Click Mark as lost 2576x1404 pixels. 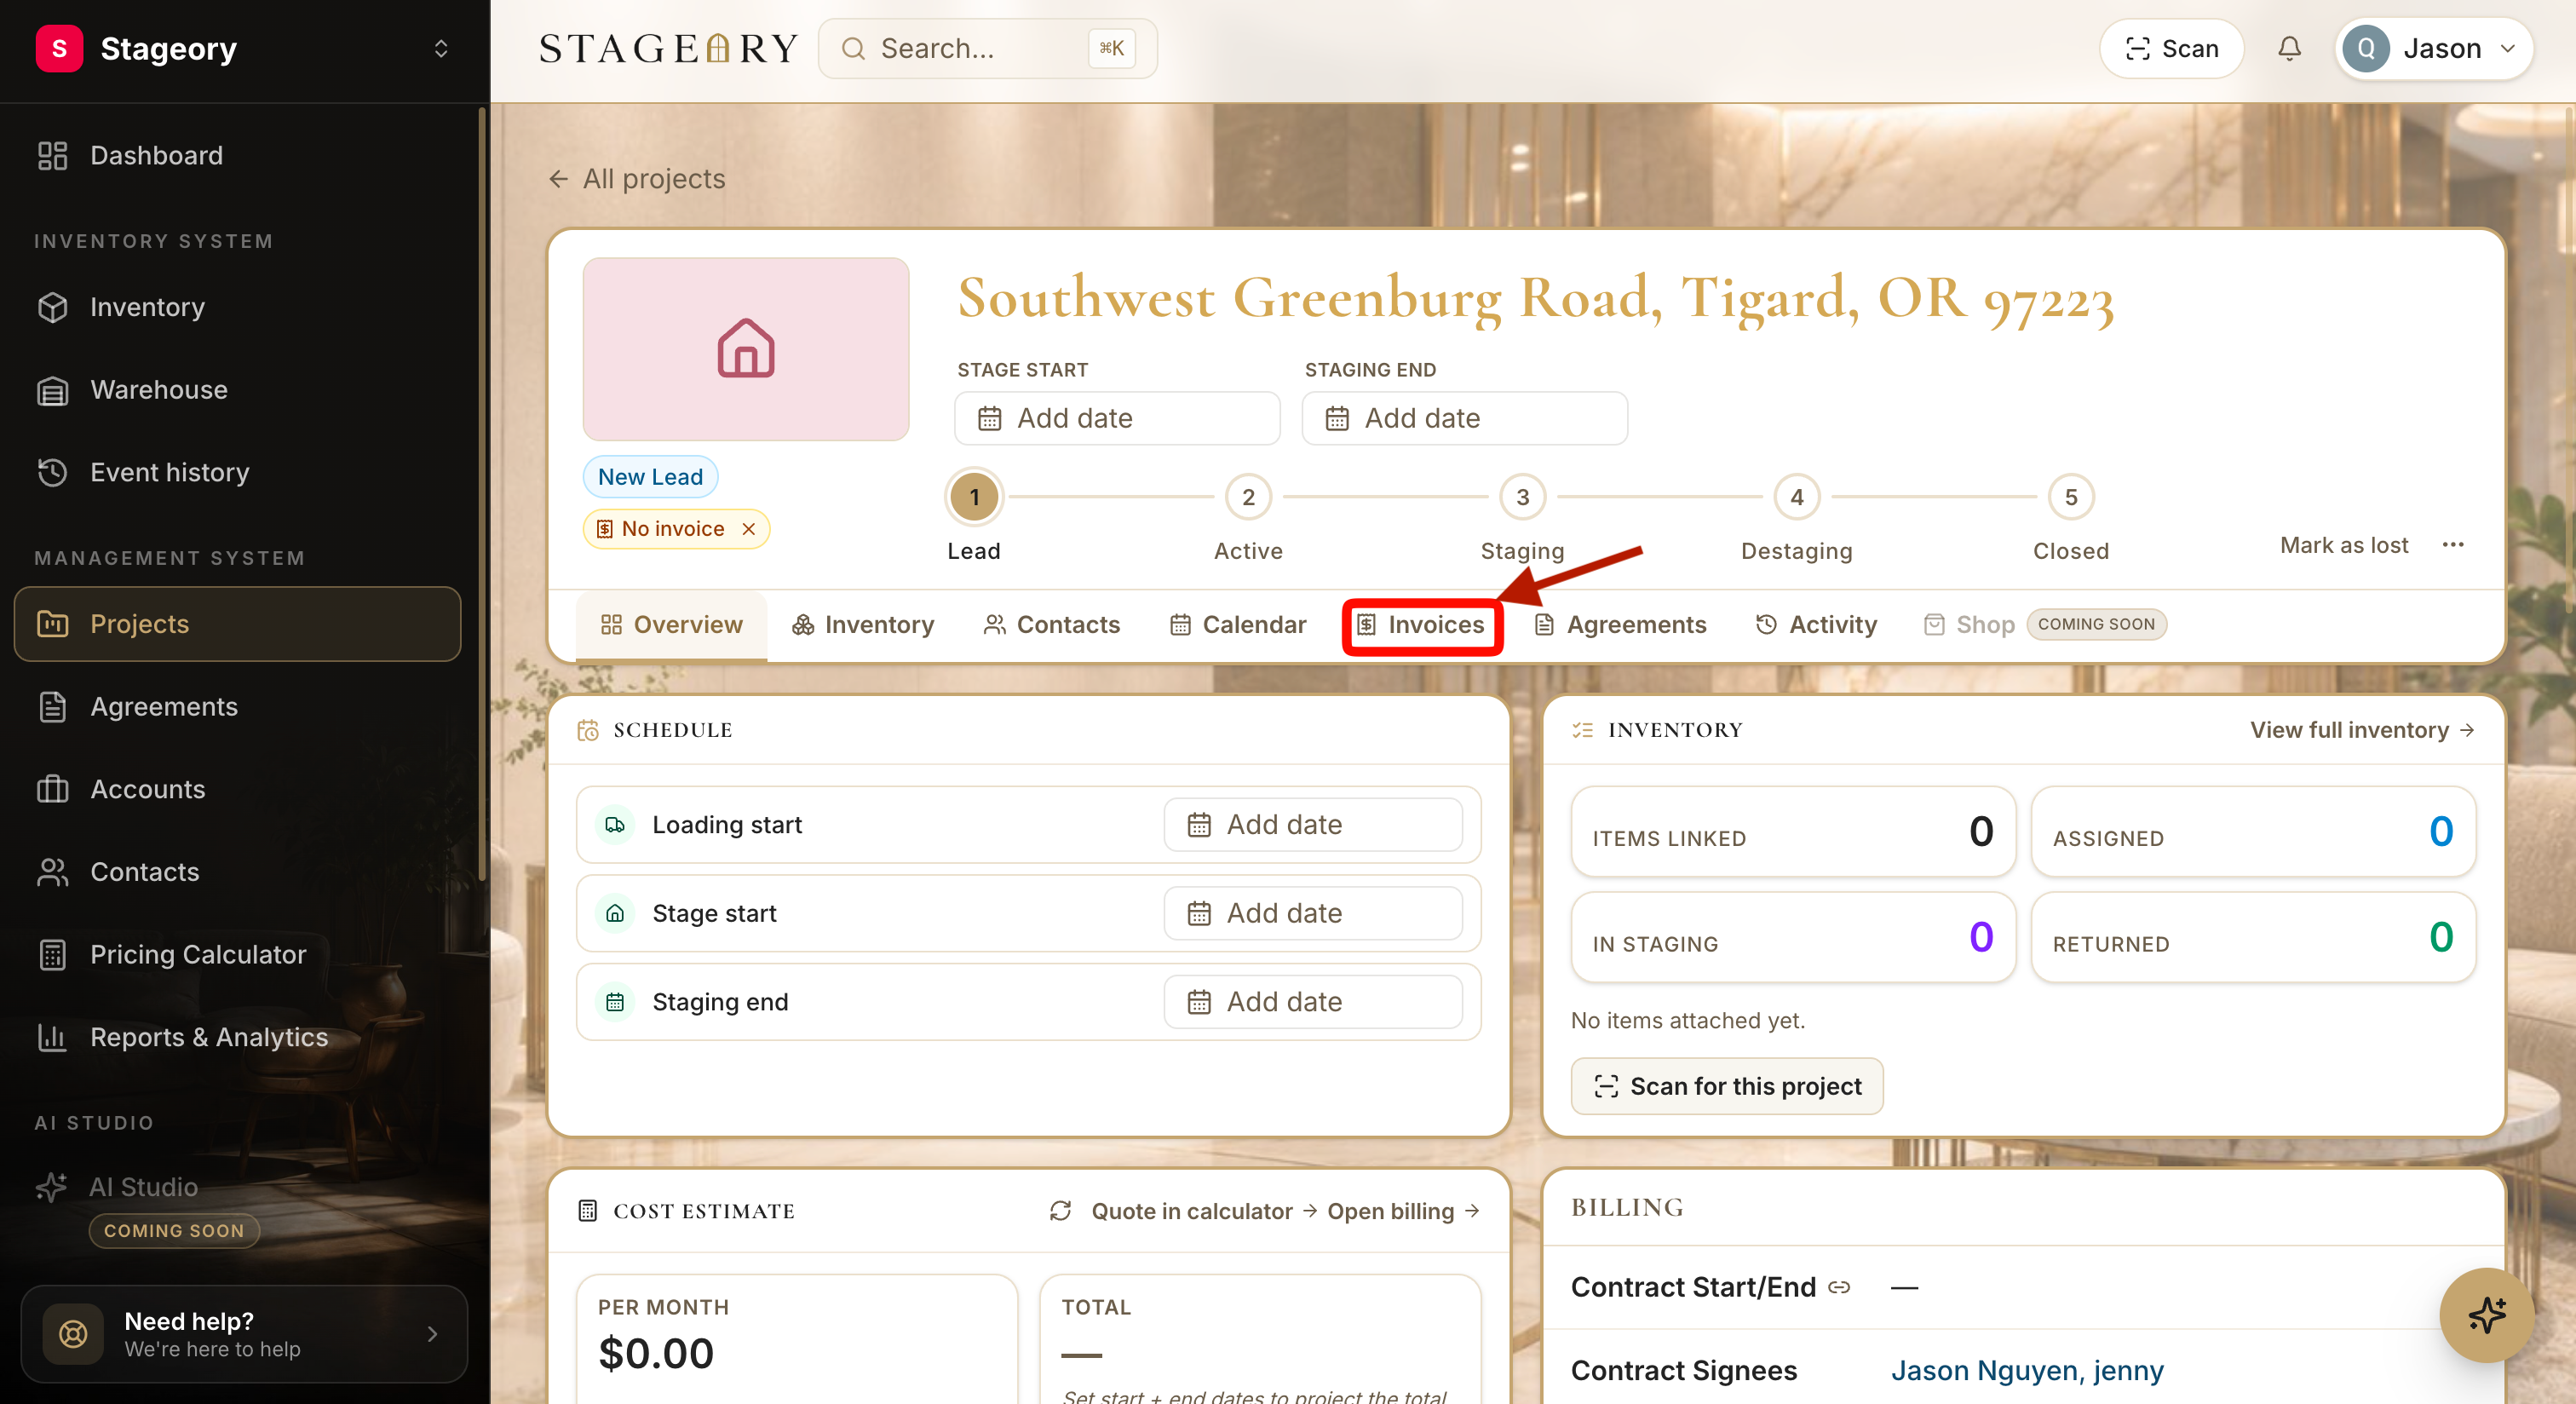2344,545
